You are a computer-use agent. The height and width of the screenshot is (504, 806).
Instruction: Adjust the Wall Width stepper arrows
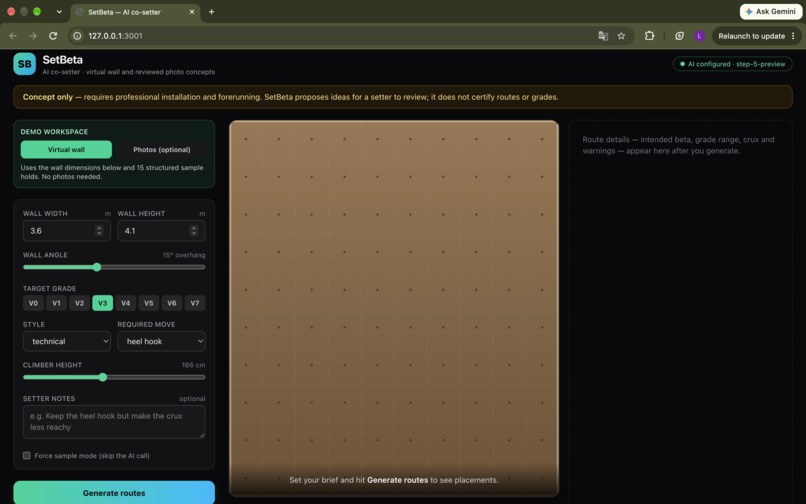tap(99, 231)
